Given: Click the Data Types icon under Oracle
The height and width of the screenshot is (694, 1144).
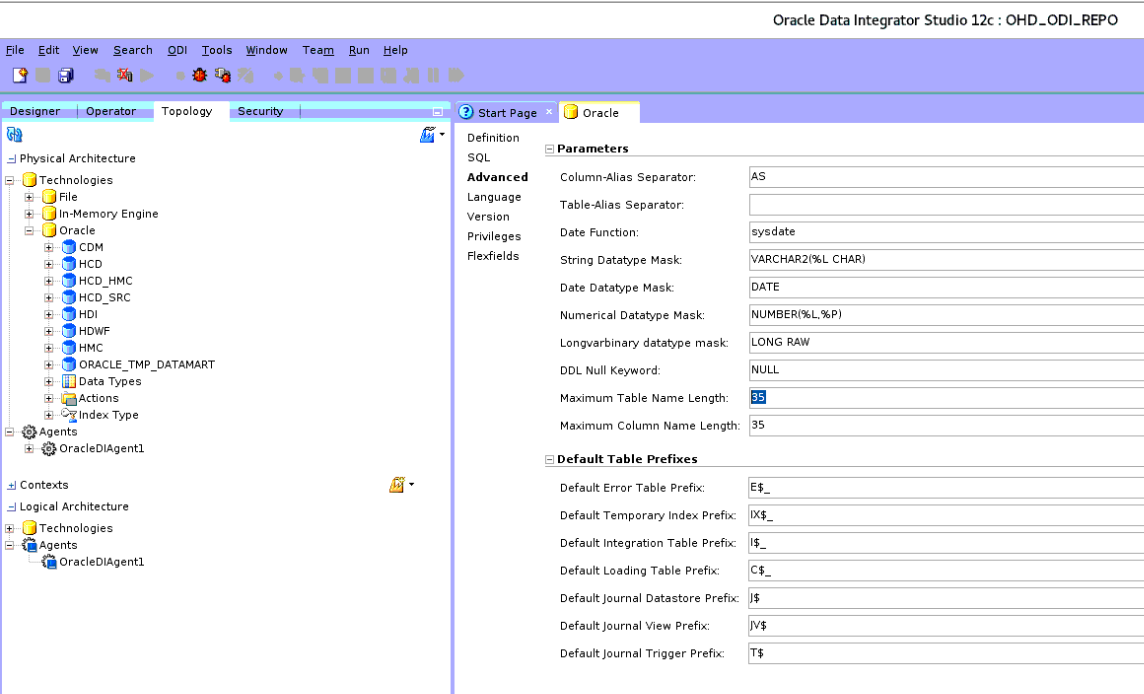Looking at the screenshot, I should [67, 381].
